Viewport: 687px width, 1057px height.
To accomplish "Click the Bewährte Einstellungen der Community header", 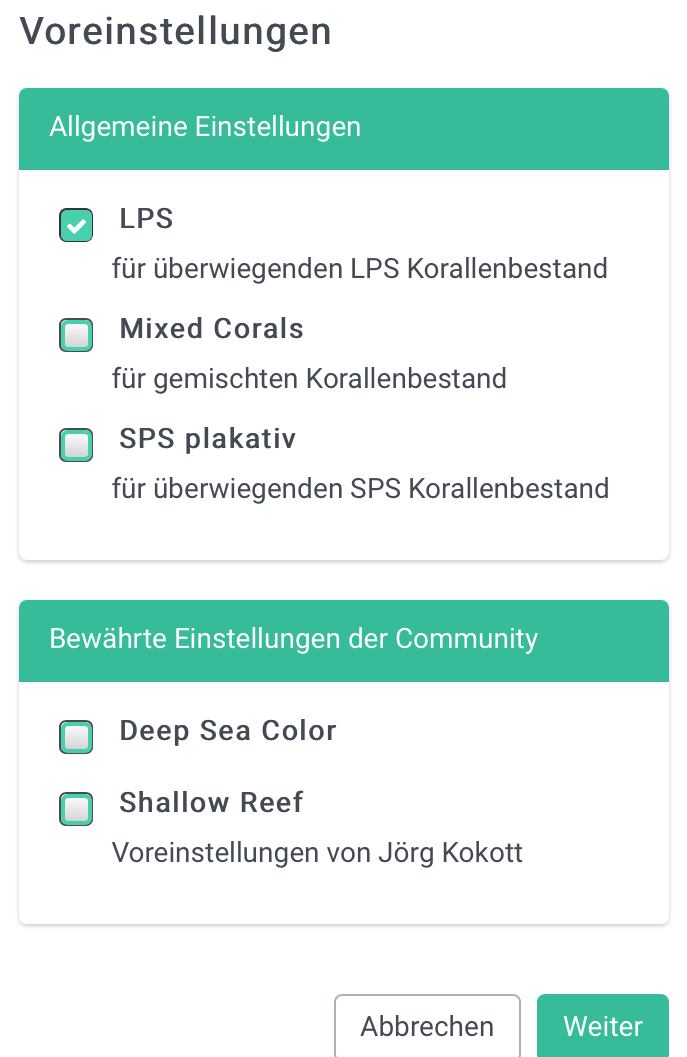I will click(x=343, y=640).
